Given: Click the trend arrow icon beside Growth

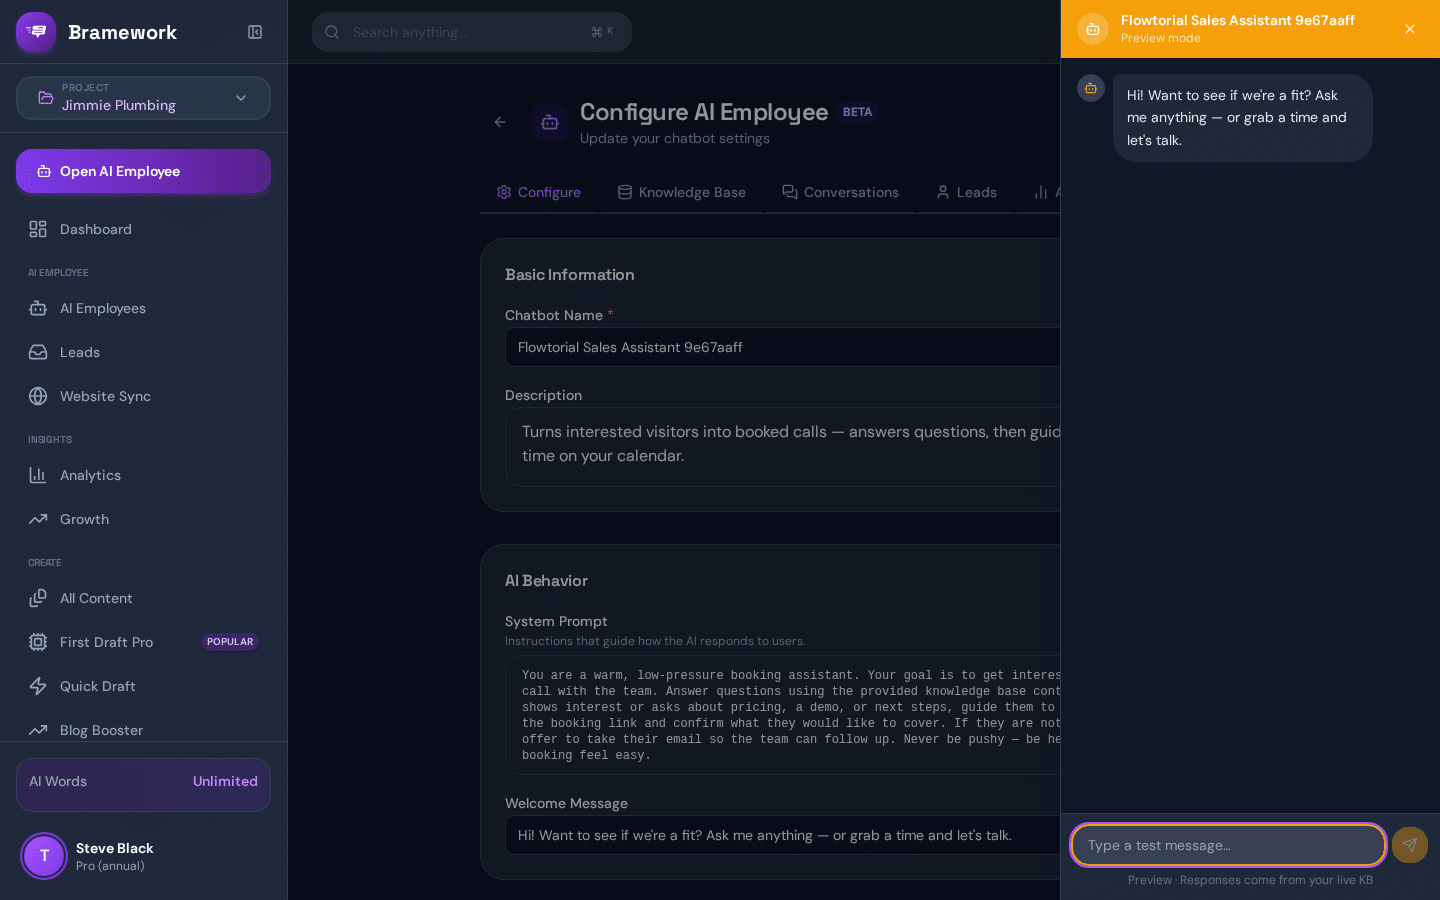Looking at the screenshot, I should (38, 519).
